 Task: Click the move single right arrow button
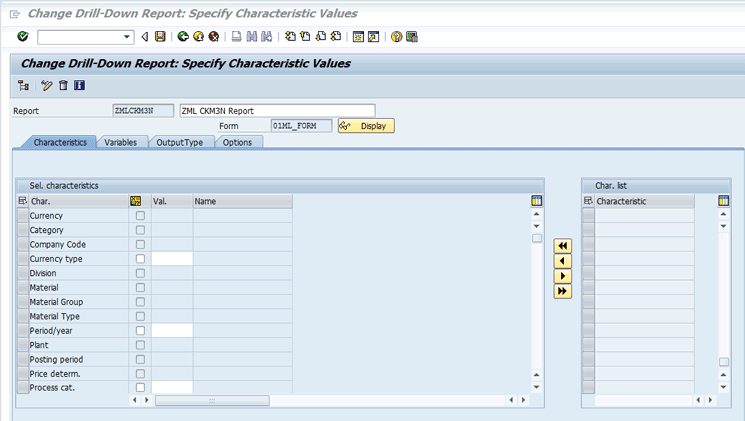[563, 276]
